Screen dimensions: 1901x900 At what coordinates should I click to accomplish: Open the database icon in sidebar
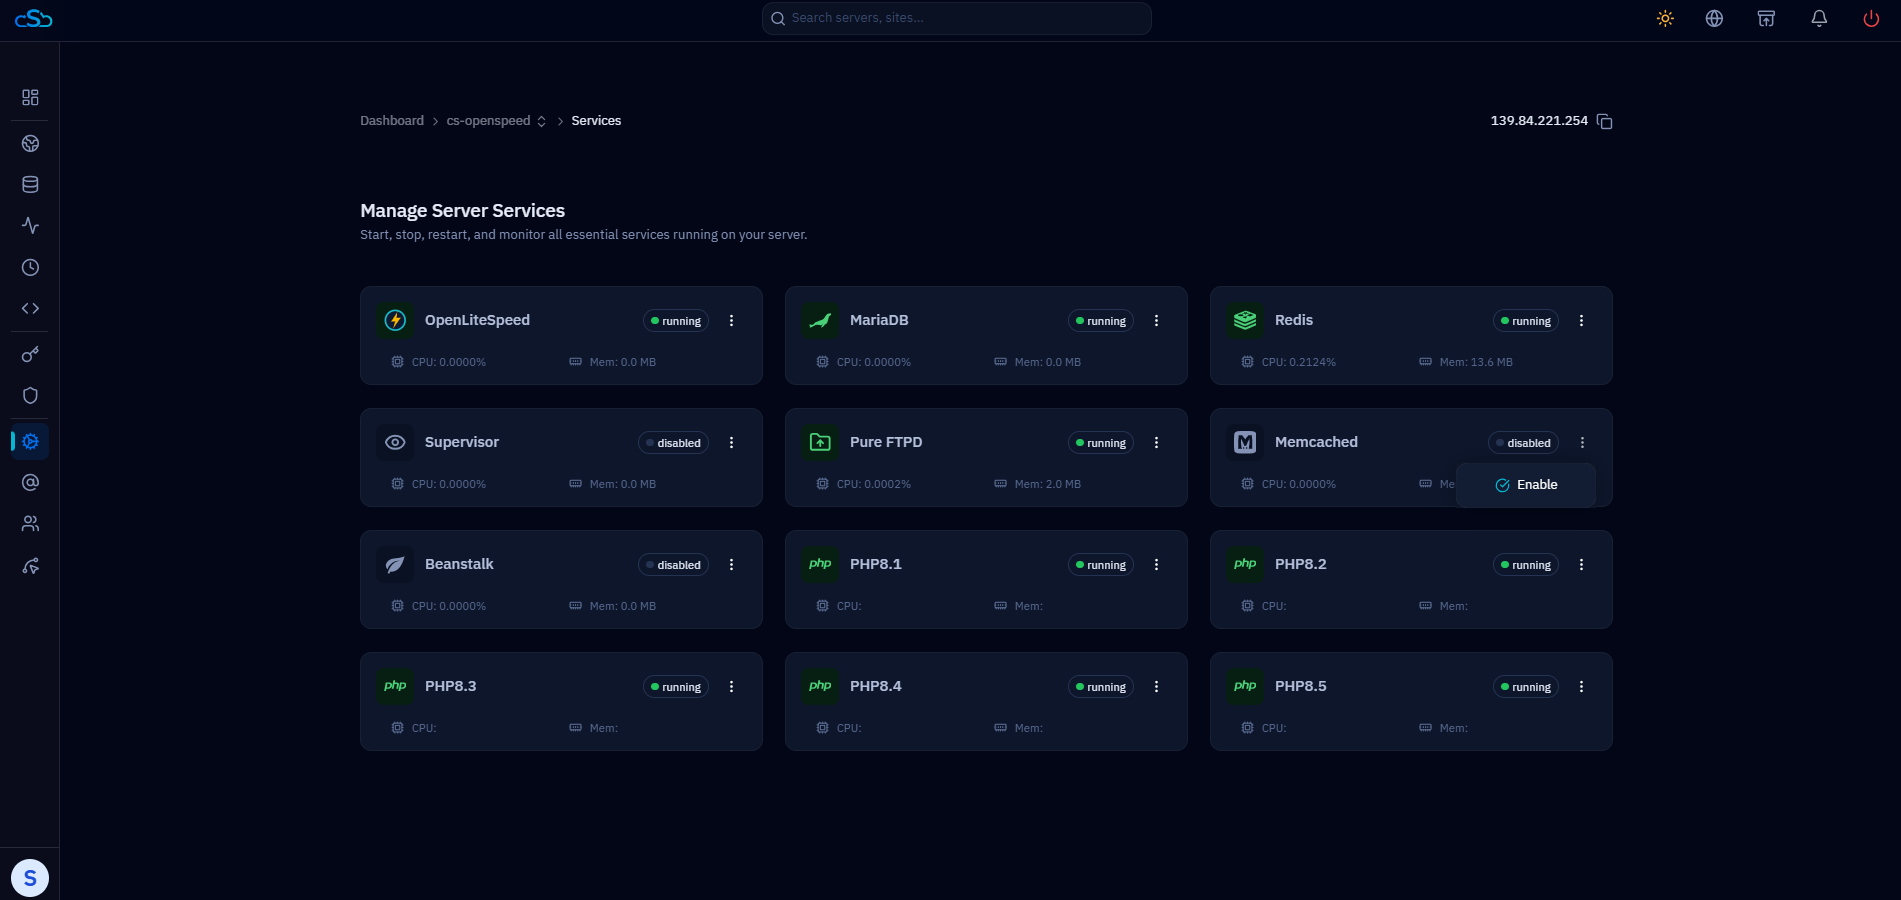(30, 184)
